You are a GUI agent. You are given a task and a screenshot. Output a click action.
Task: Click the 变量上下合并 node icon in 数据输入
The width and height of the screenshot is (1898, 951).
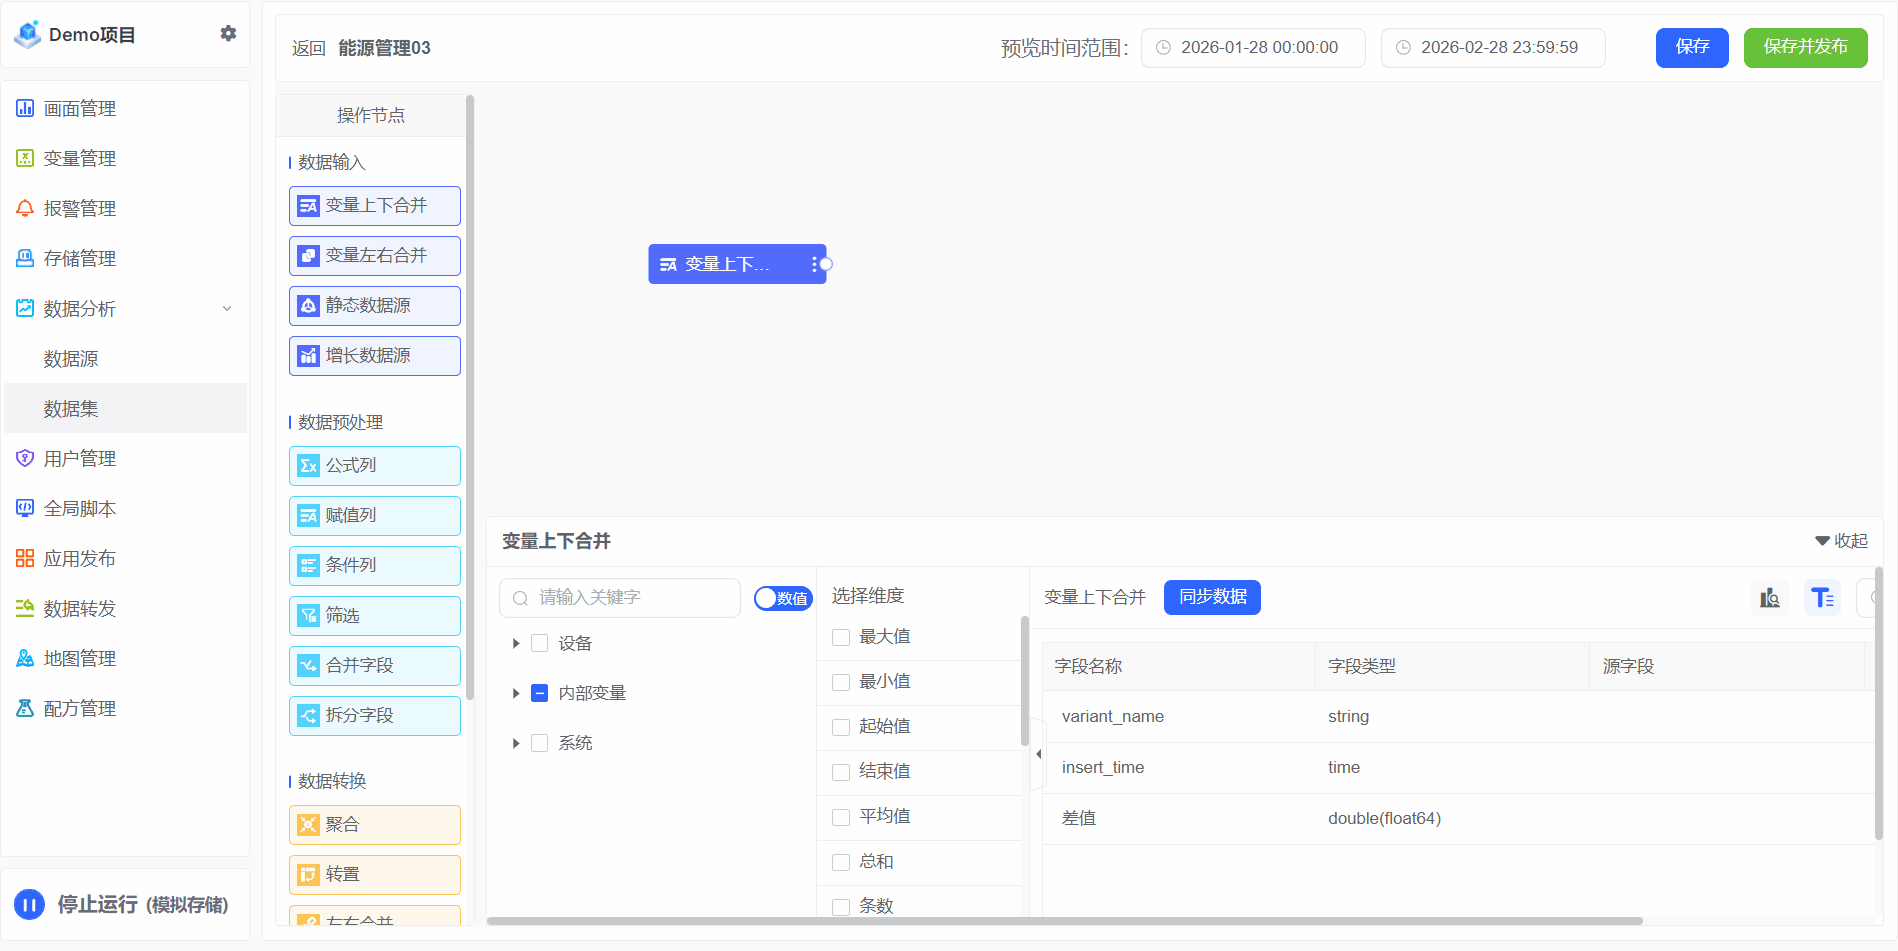click(309, 206)
